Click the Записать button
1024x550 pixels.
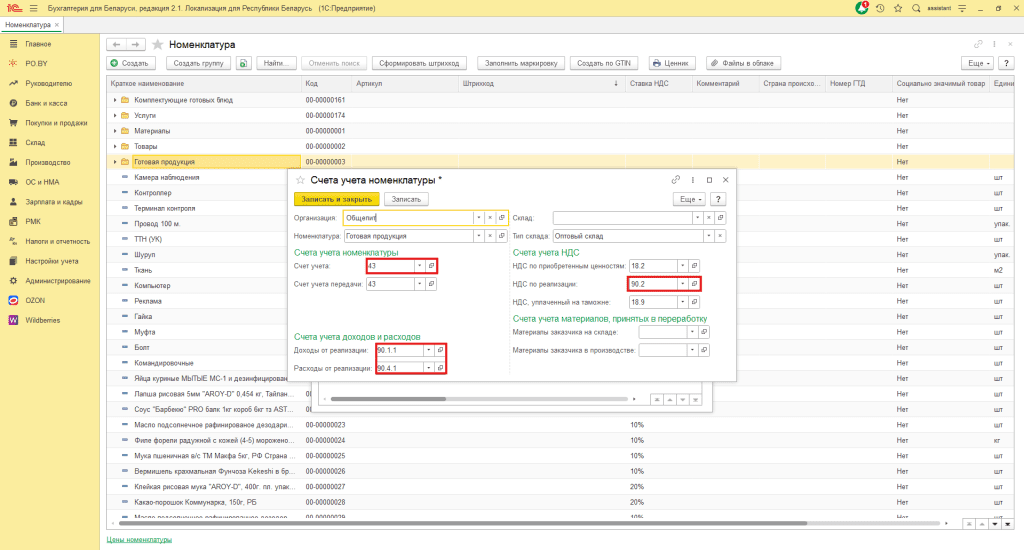(406, 199)
